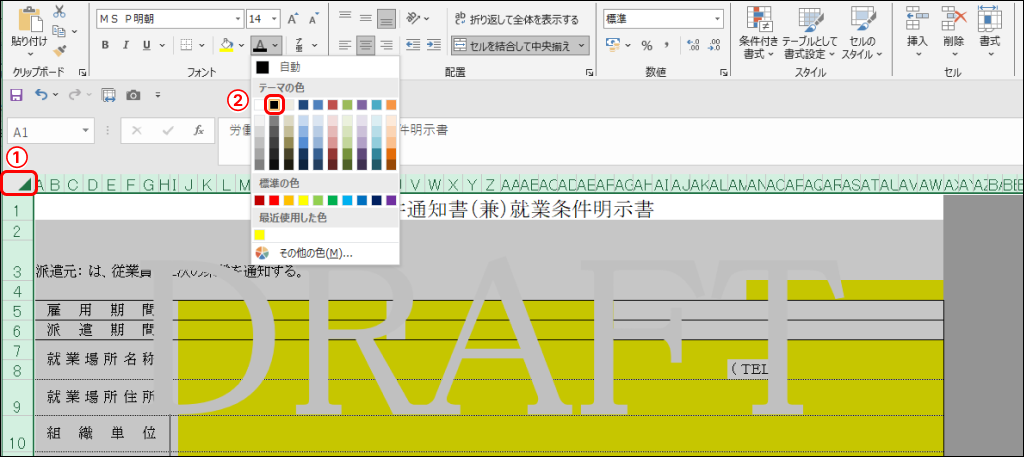Click the 書式 format cells icon
The height and width of the screenshot is (457, 1024).
click(989, 29)
